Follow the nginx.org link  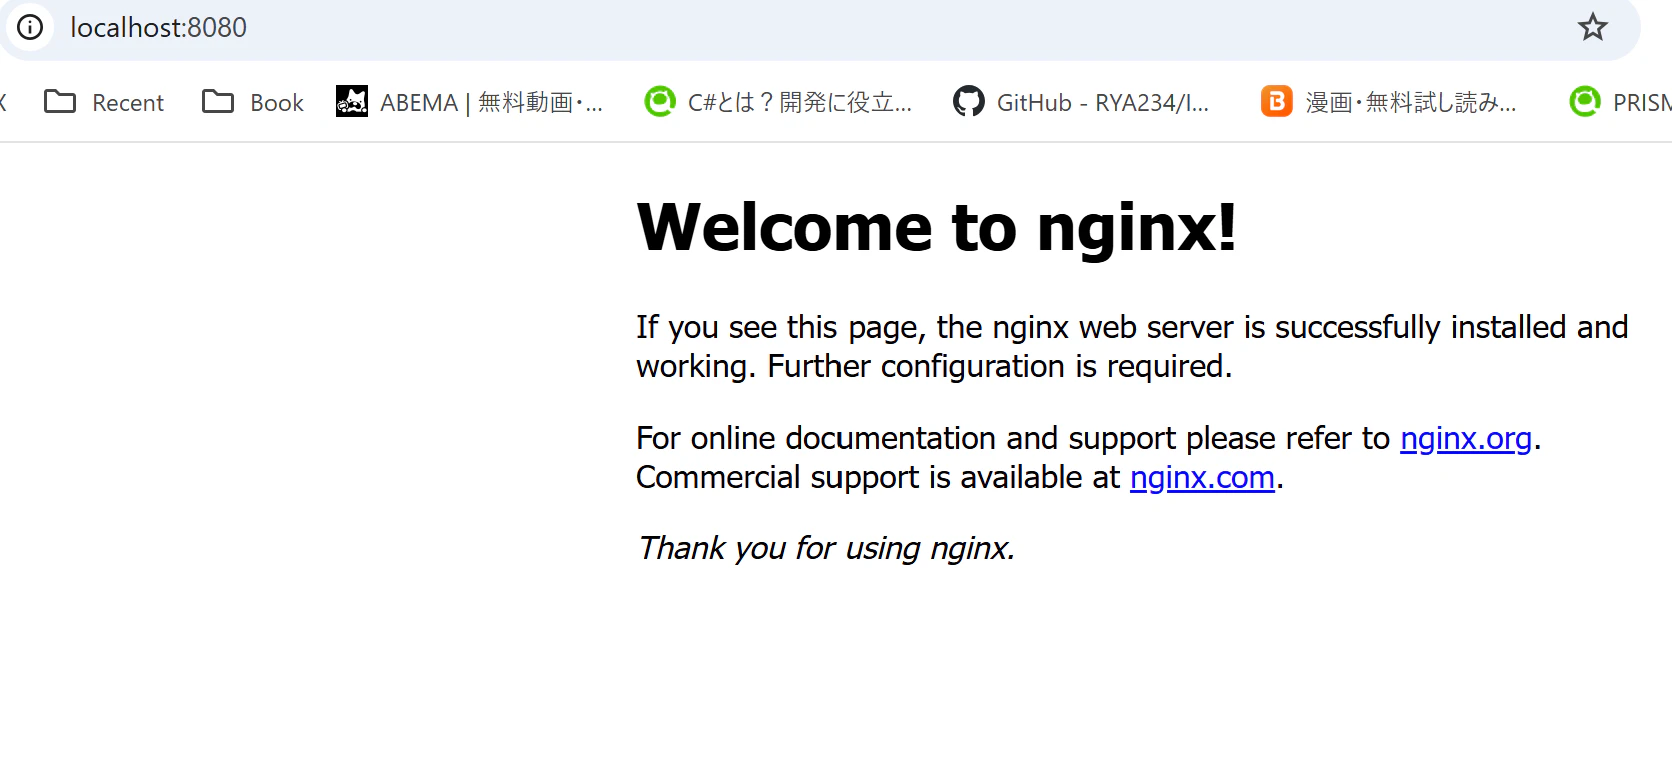1465,438
